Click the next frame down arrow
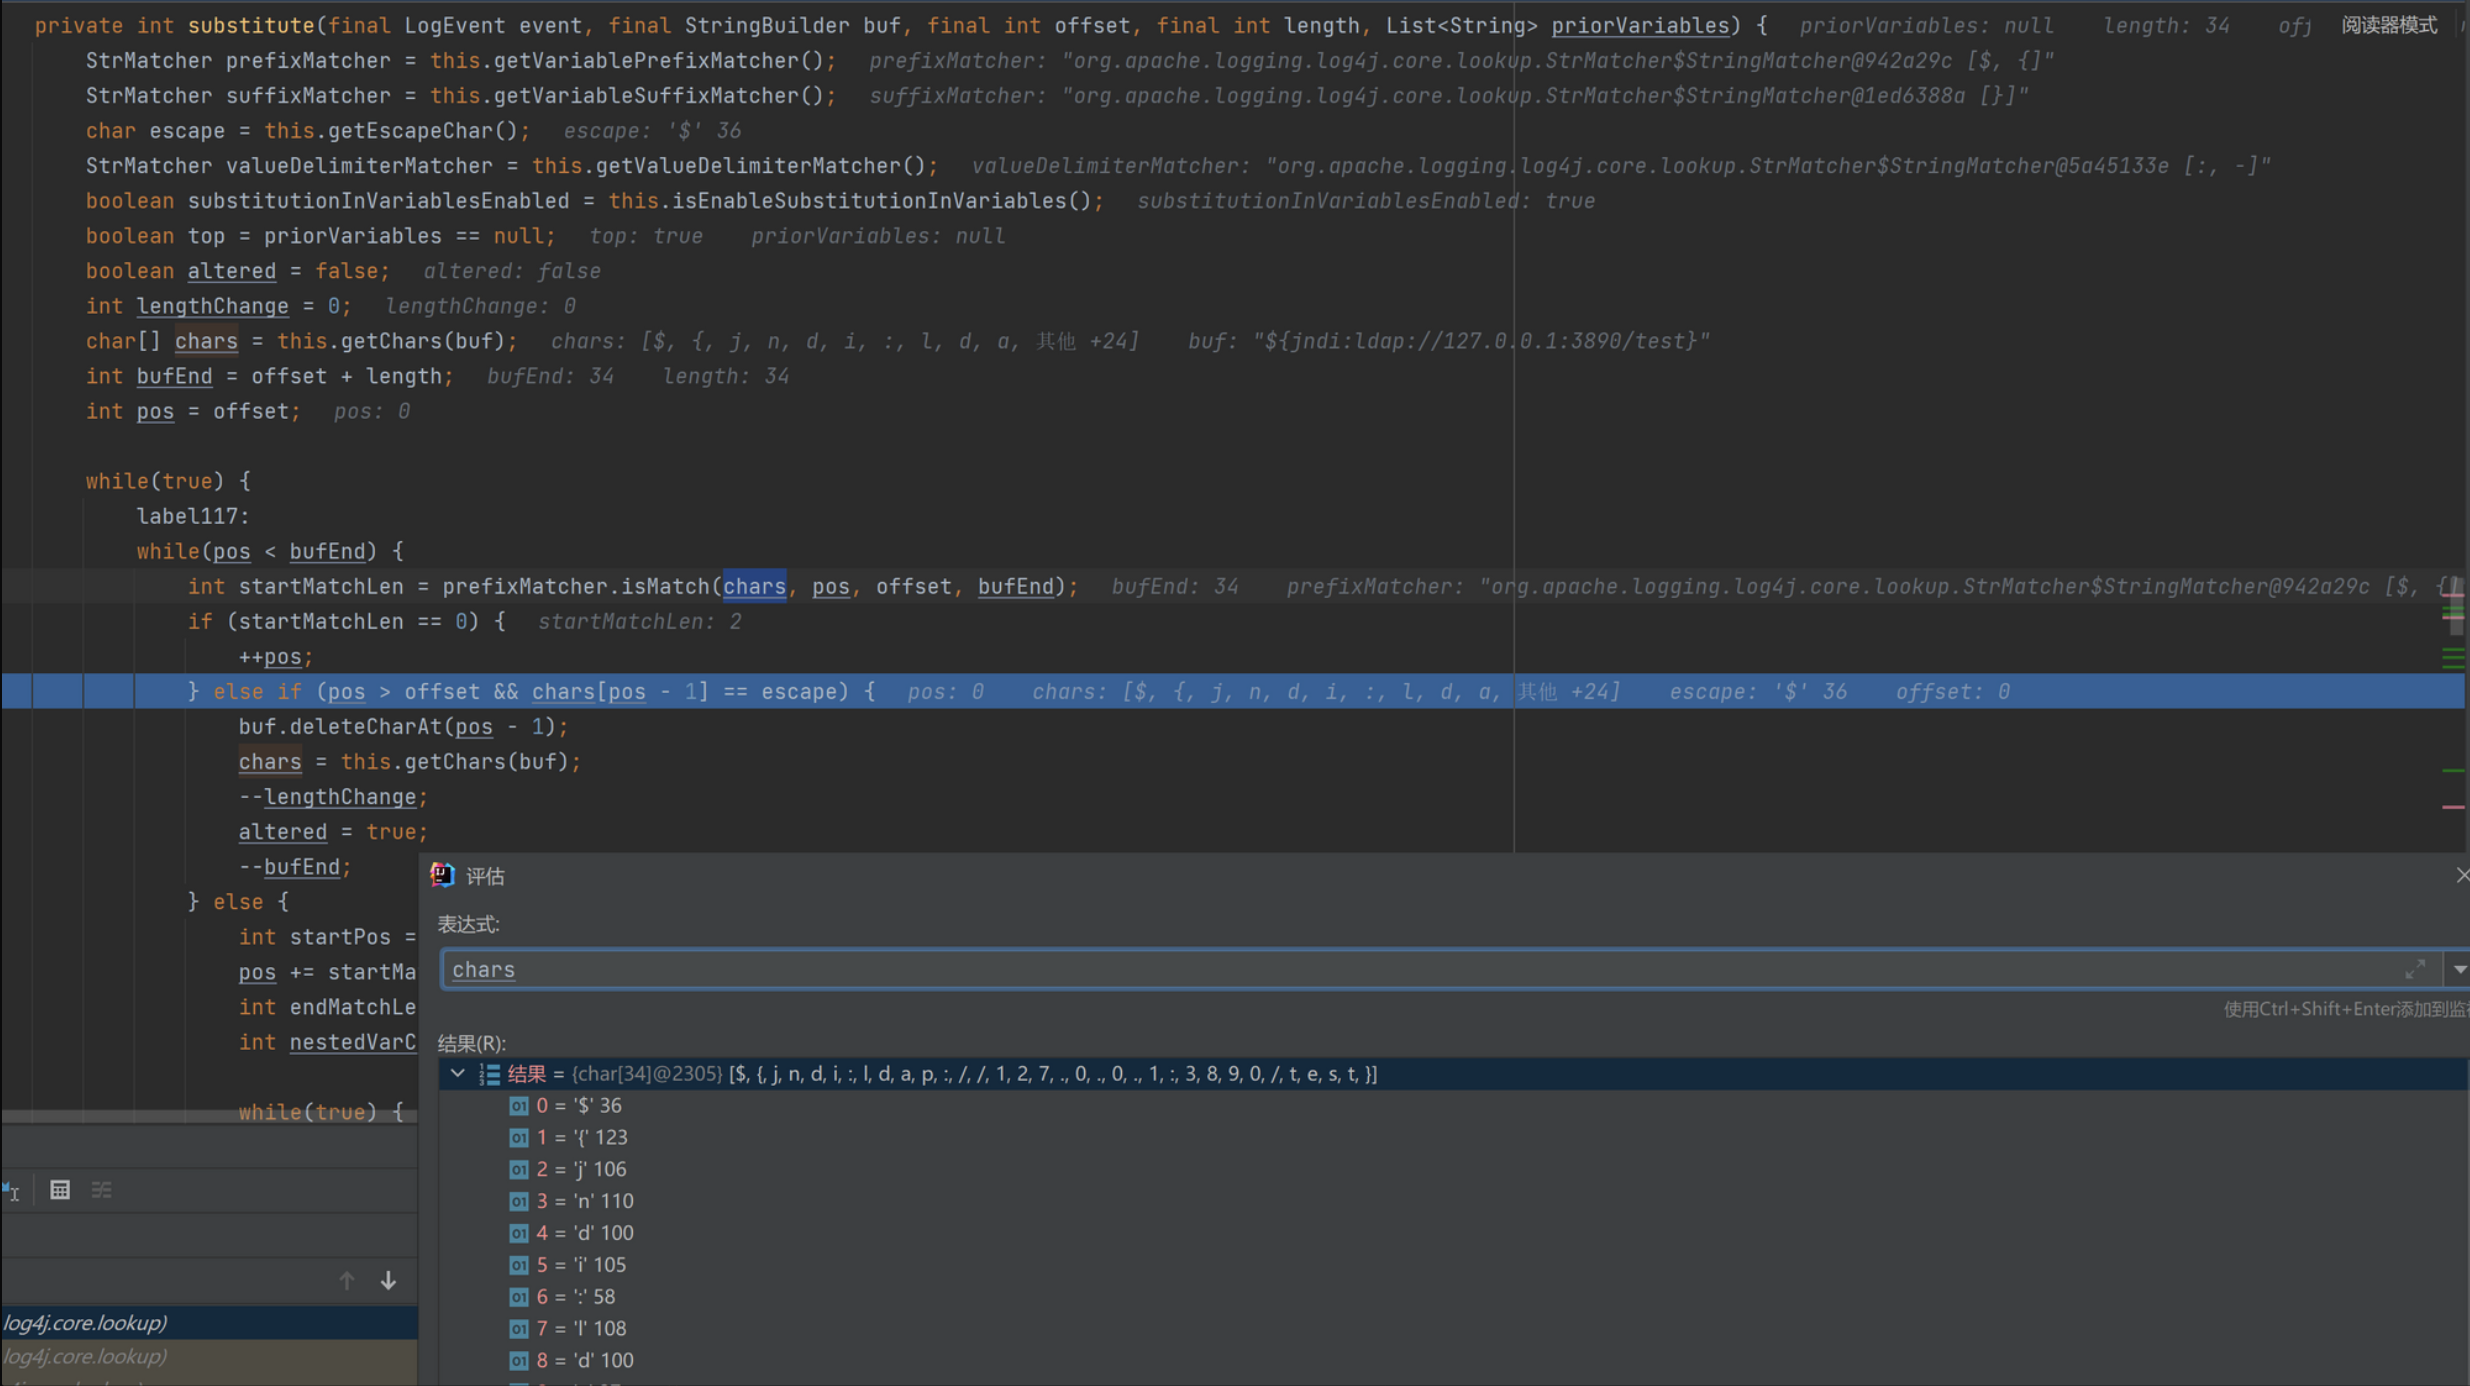Image resolution: width=2470 pixels, height=1386 pixels. [x=388, y=1281]
